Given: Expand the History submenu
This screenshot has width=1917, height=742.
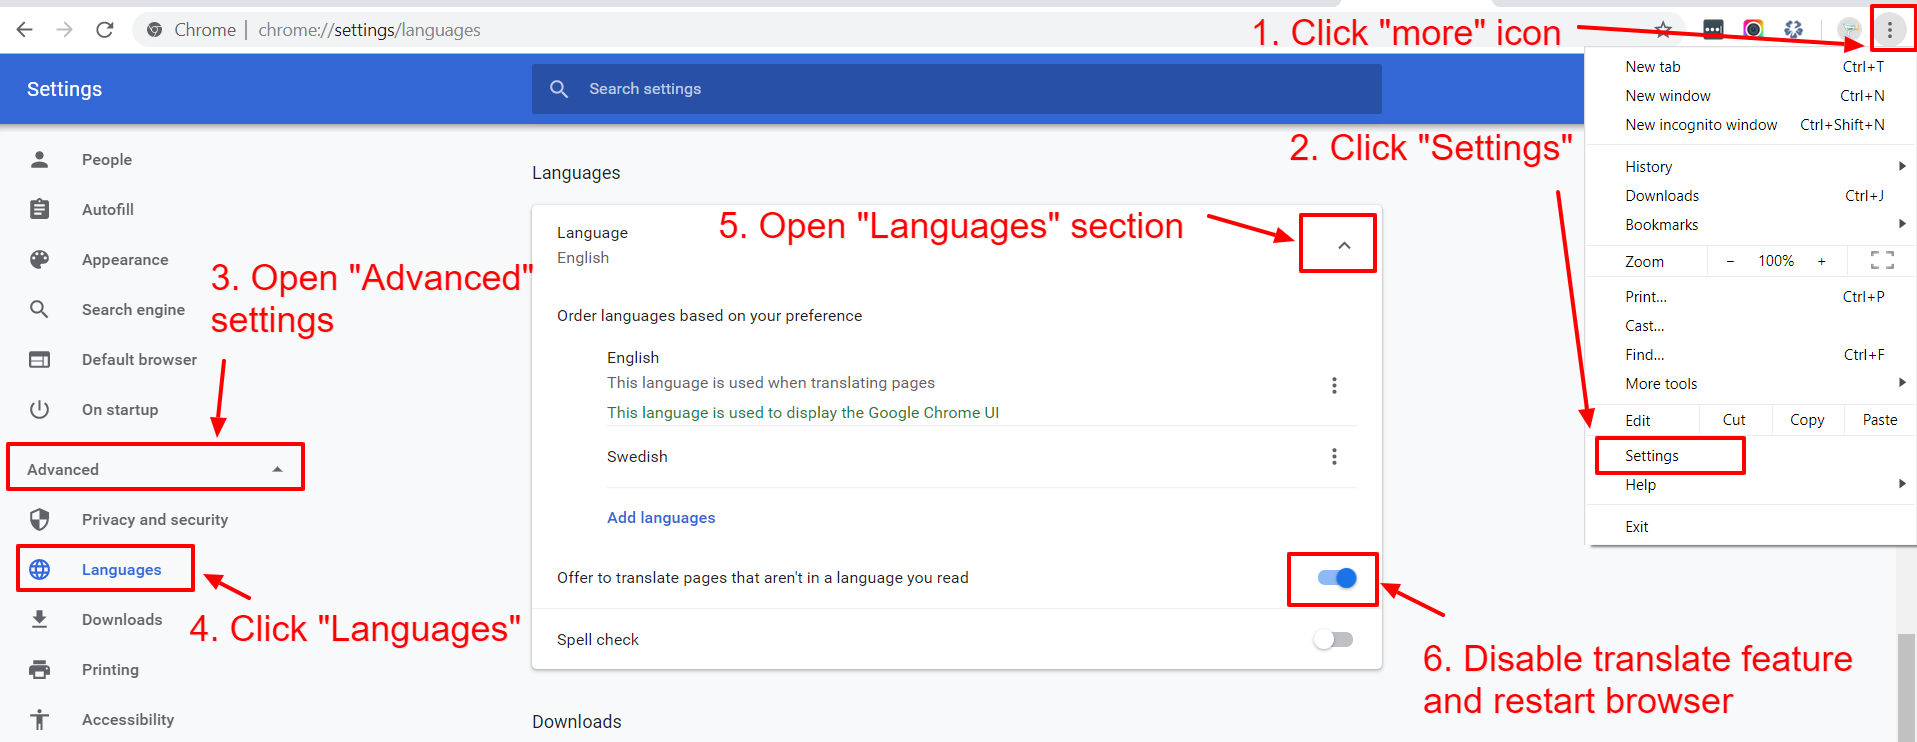Looking at the screenshot, I should coord(1902,166).
